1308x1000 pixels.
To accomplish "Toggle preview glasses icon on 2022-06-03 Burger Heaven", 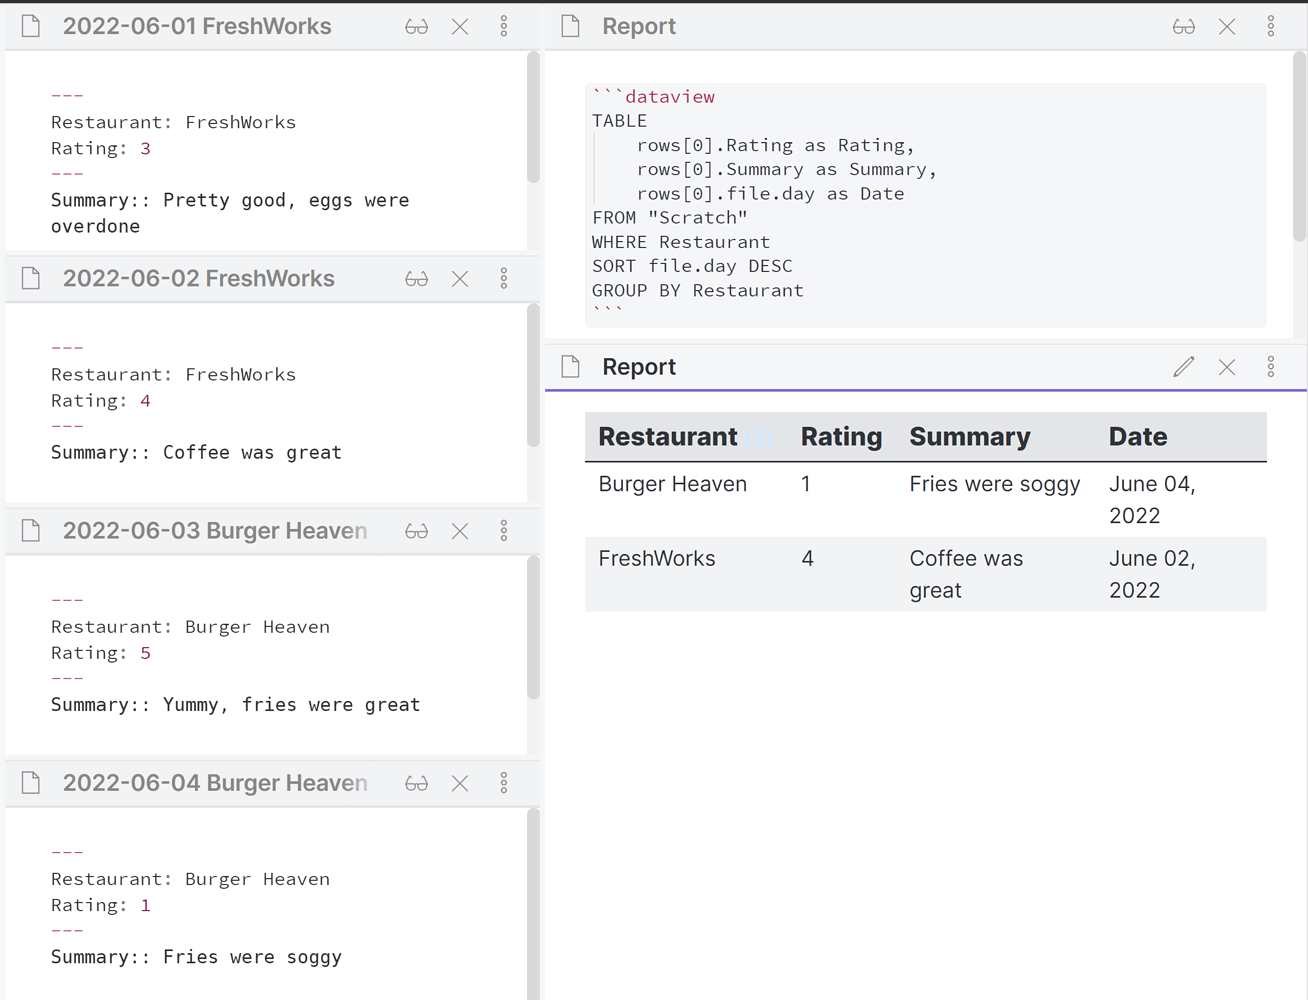I will 416,531.
